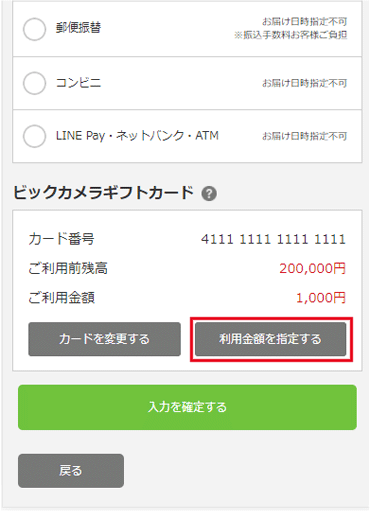The height and width of the screenshot is (511, 370).
Task: Click the 利用金額を指定する button
Action: click(x=271, y=339)
